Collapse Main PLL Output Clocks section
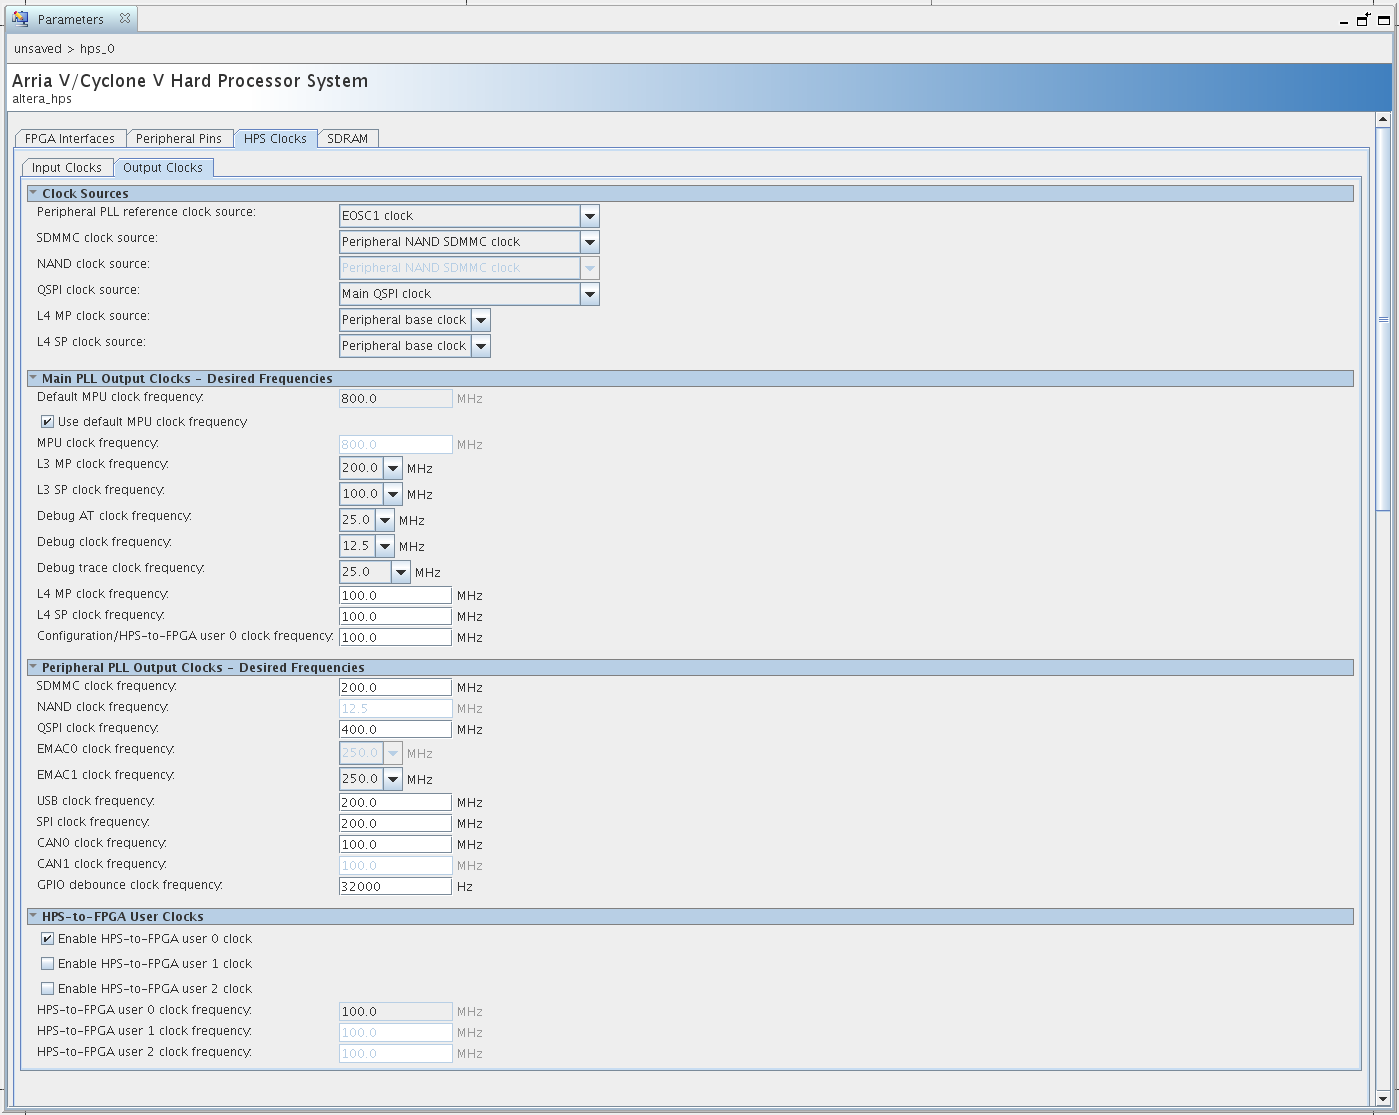Viewport: 1399px width, 1115px height. (x=33, y=378)
